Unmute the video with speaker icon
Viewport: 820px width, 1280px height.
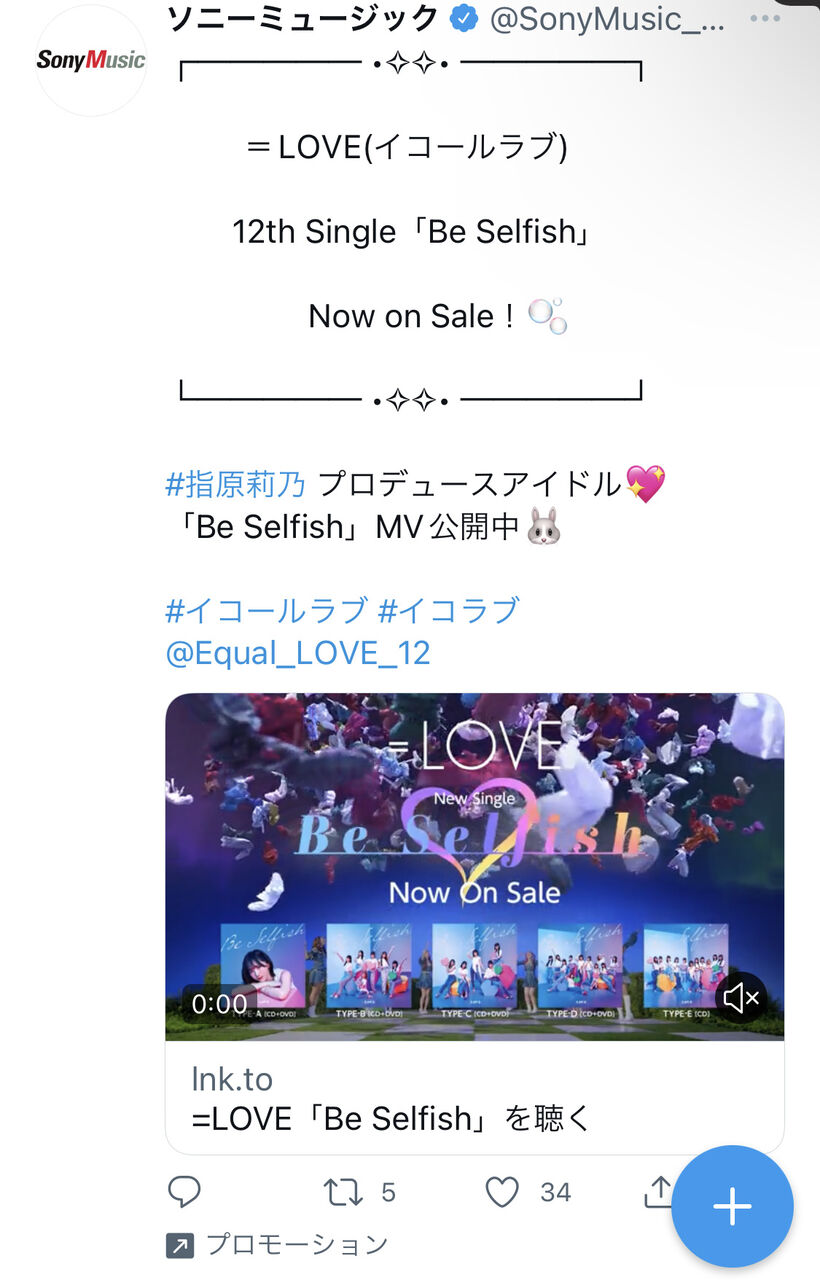click(x=741, y=997)
